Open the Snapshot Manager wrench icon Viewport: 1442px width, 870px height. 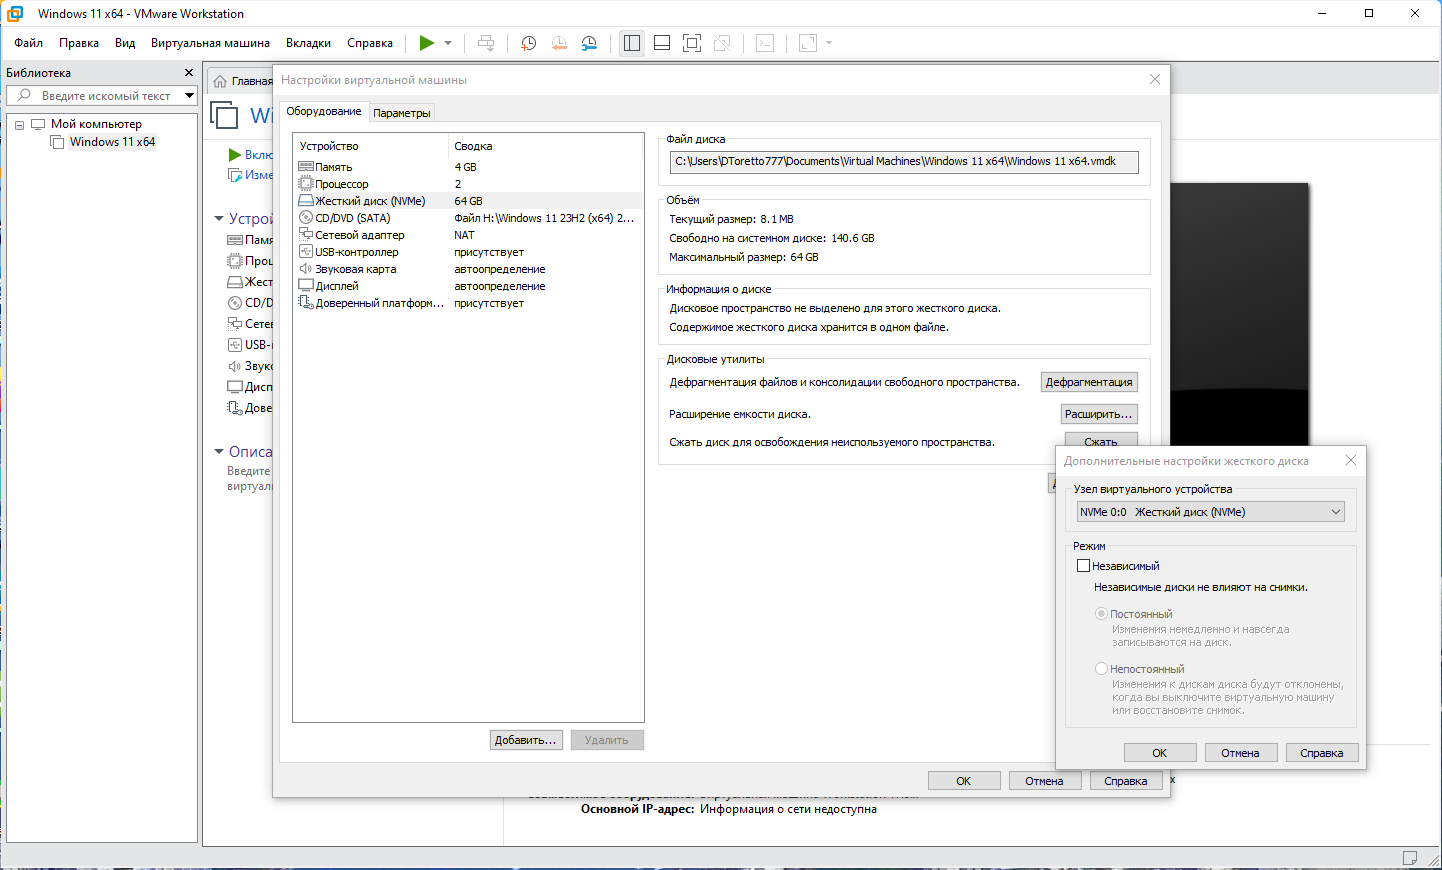(590, 43)
